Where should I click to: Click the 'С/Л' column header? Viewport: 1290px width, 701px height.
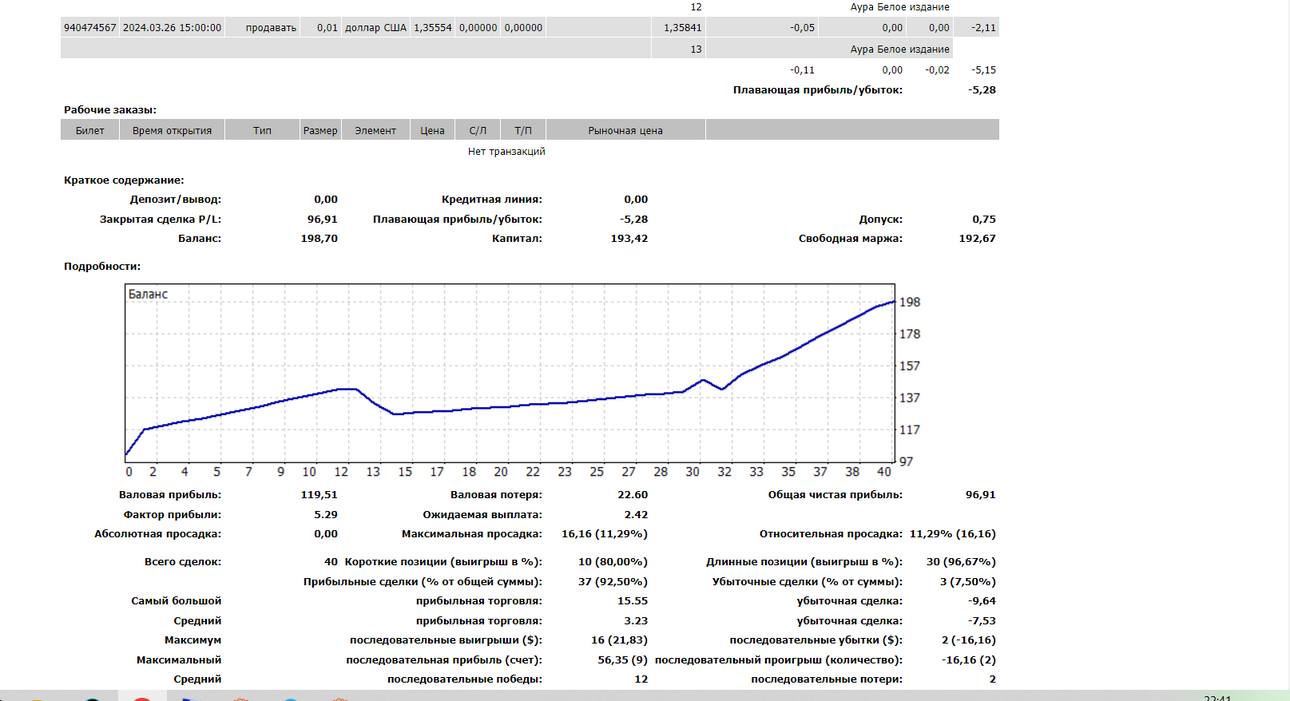point(478,130)
